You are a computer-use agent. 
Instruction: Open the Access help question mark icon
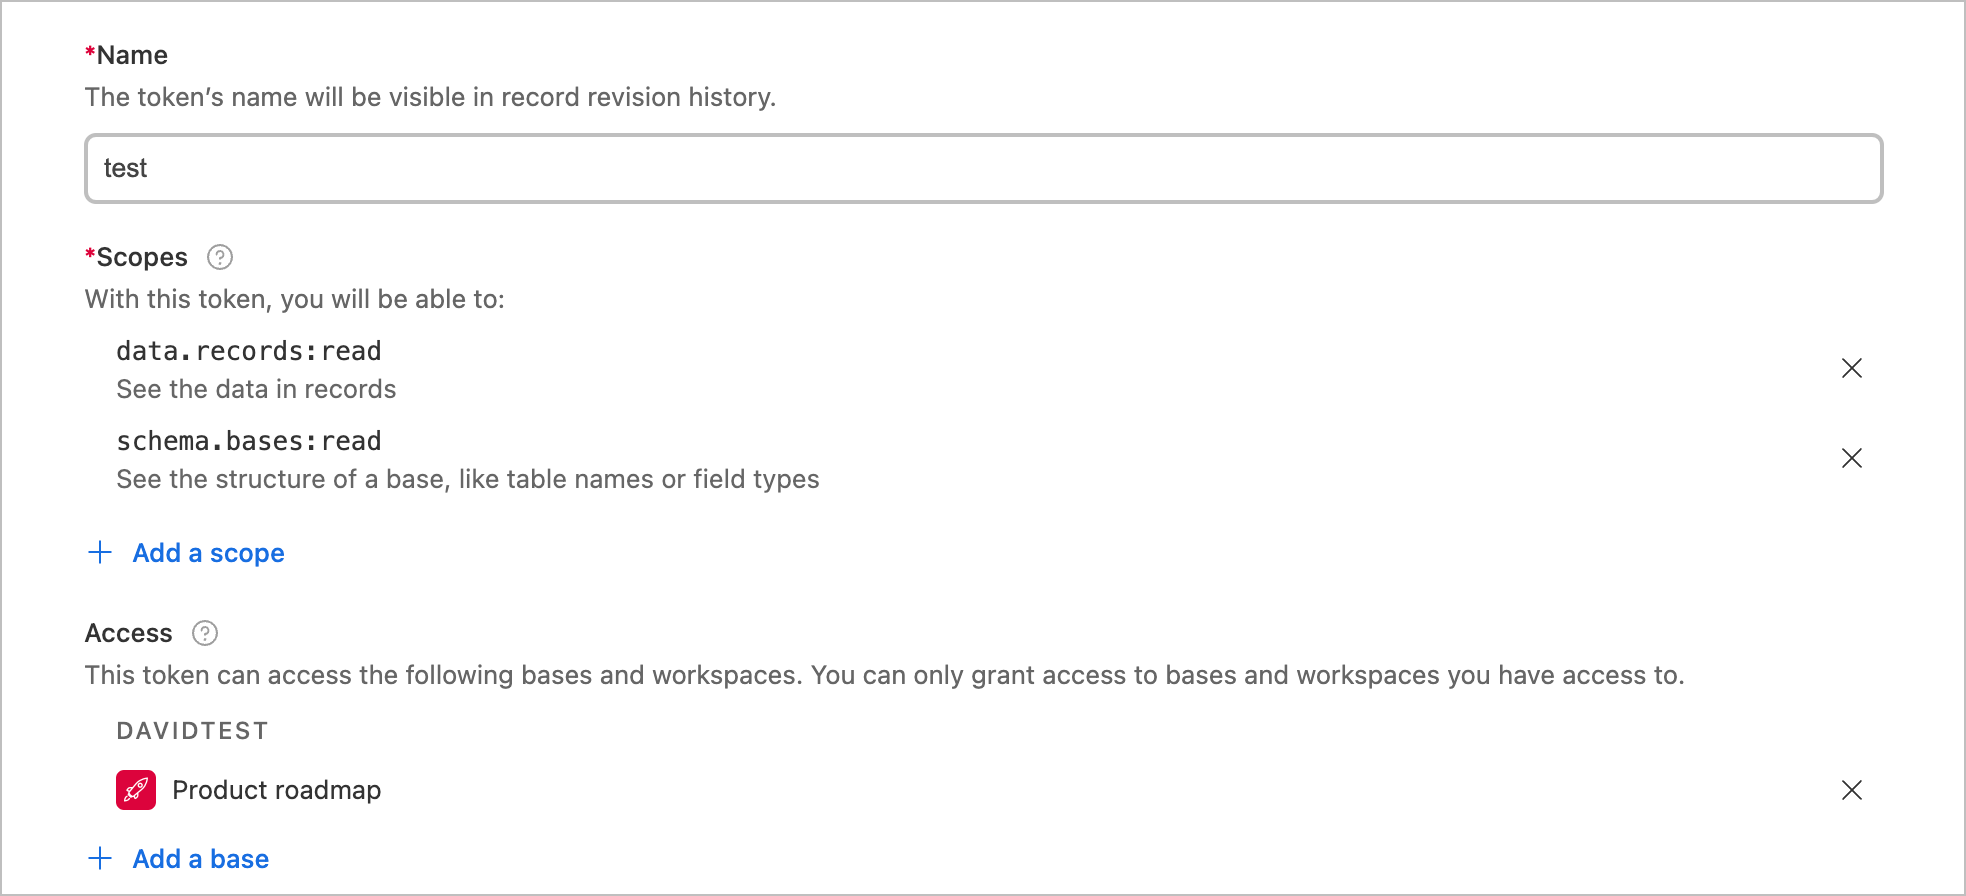point(205,633)
